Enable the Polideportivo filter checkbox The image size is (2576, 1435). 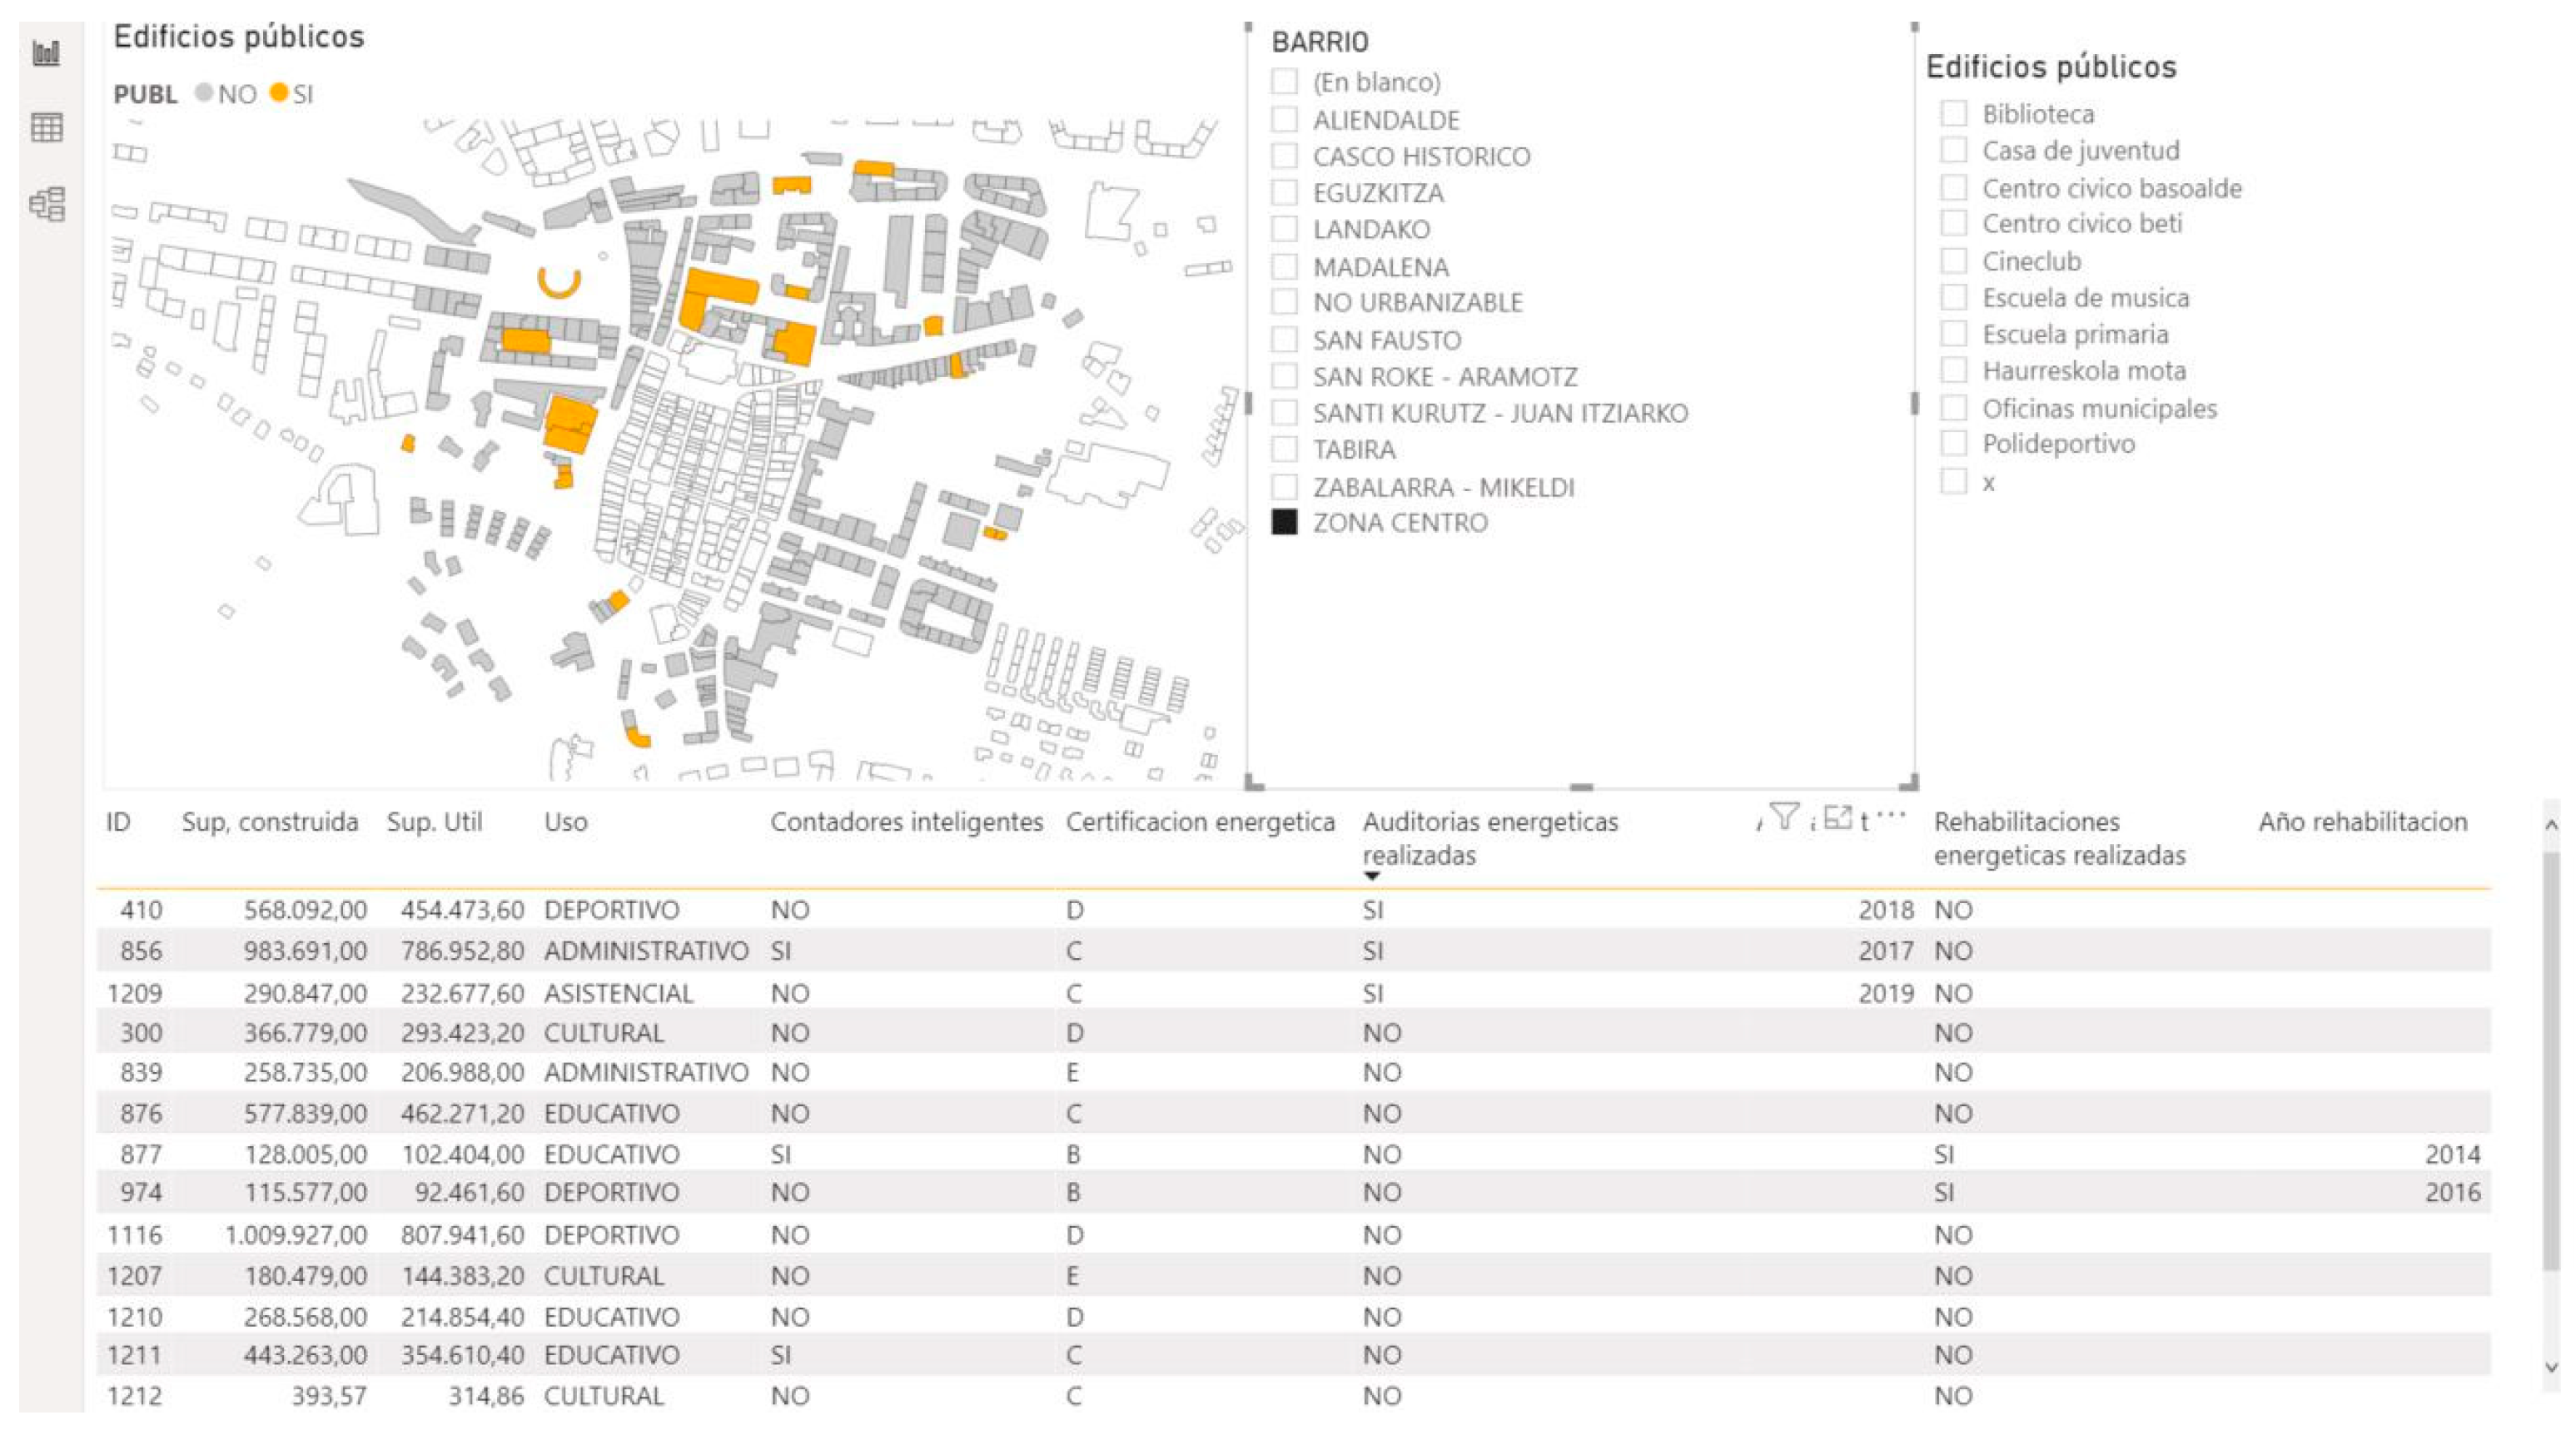[x=1953, y=443]
